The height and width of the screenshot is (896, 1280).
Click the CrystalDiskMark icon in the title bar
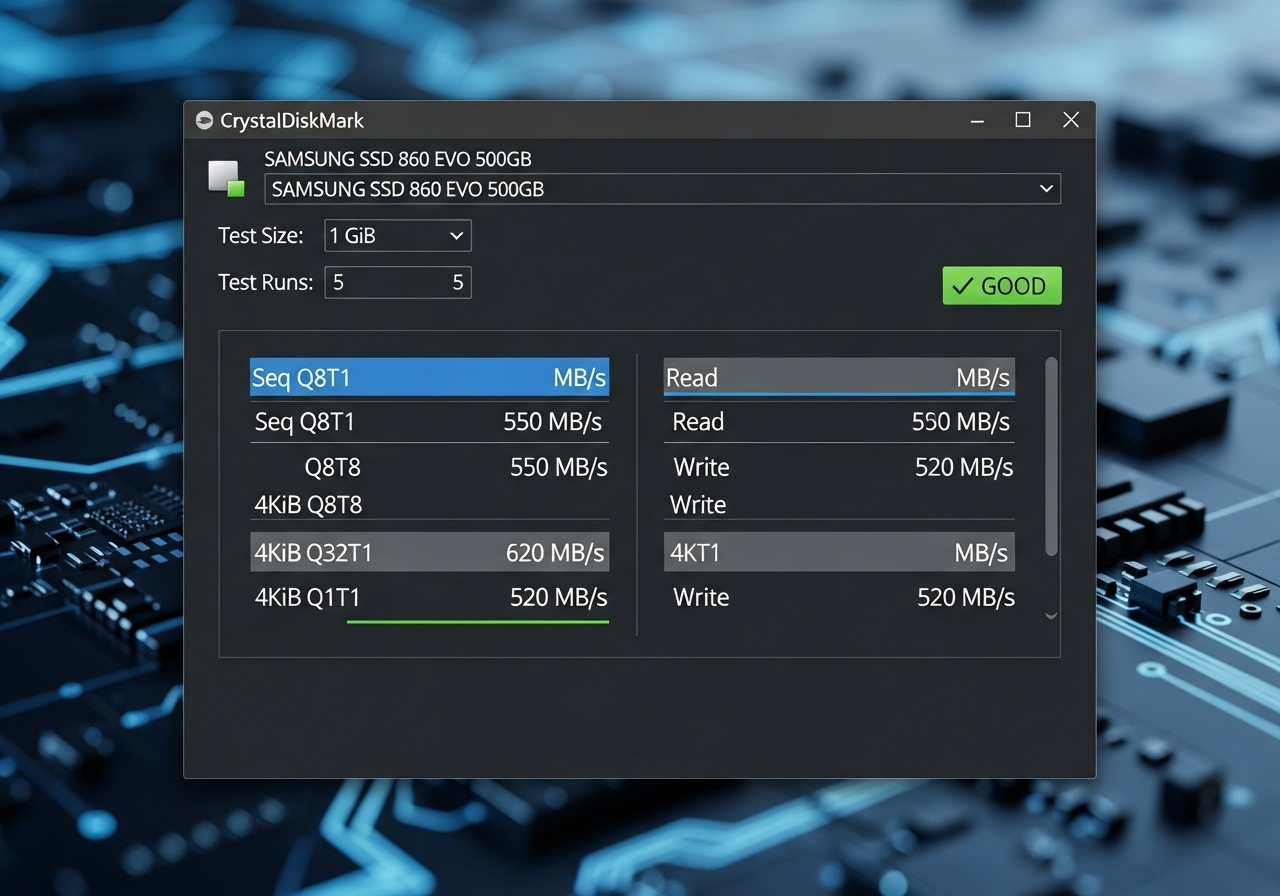[x=204, y=121]
